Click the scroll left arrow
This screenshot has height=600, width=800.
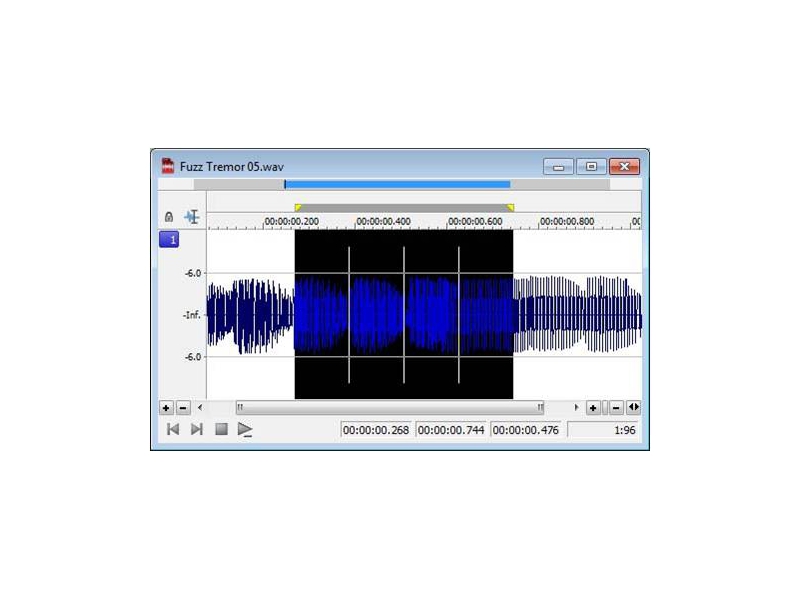point(200,408)
